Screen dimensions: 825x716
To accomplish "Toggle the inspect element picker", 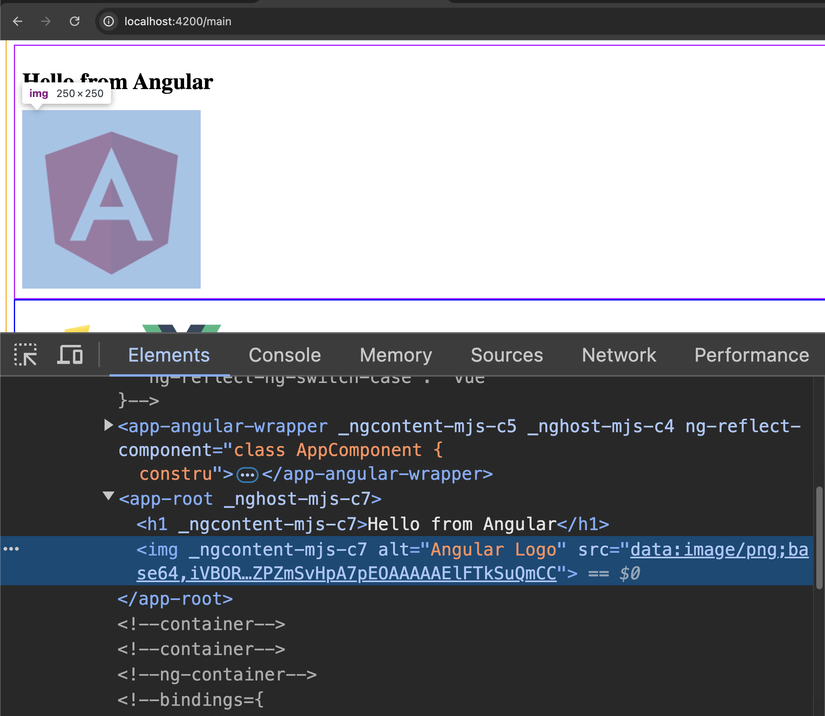I will pos(25,355).
